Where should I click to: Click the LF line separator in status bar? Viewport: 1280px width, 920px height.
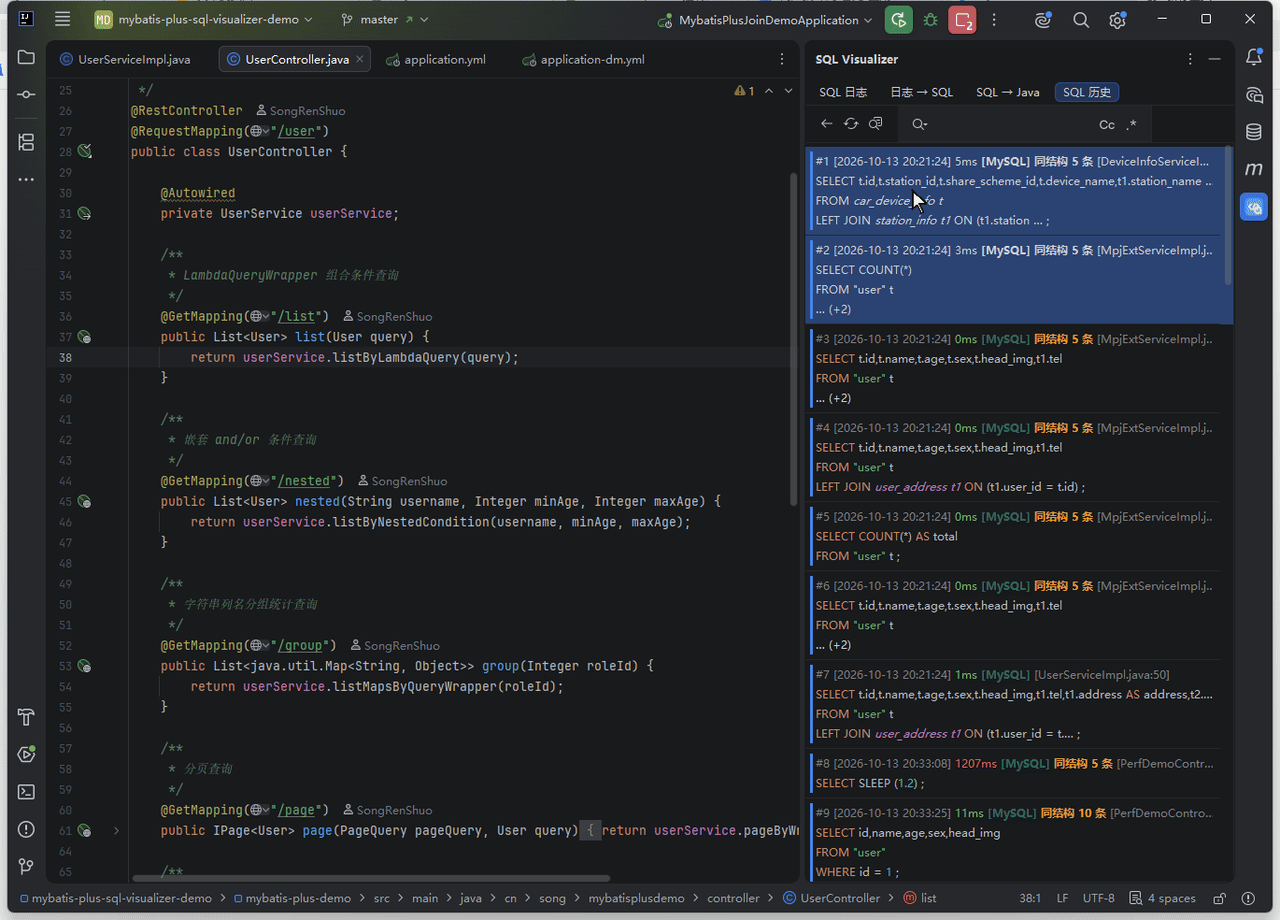coord(1062,898)
